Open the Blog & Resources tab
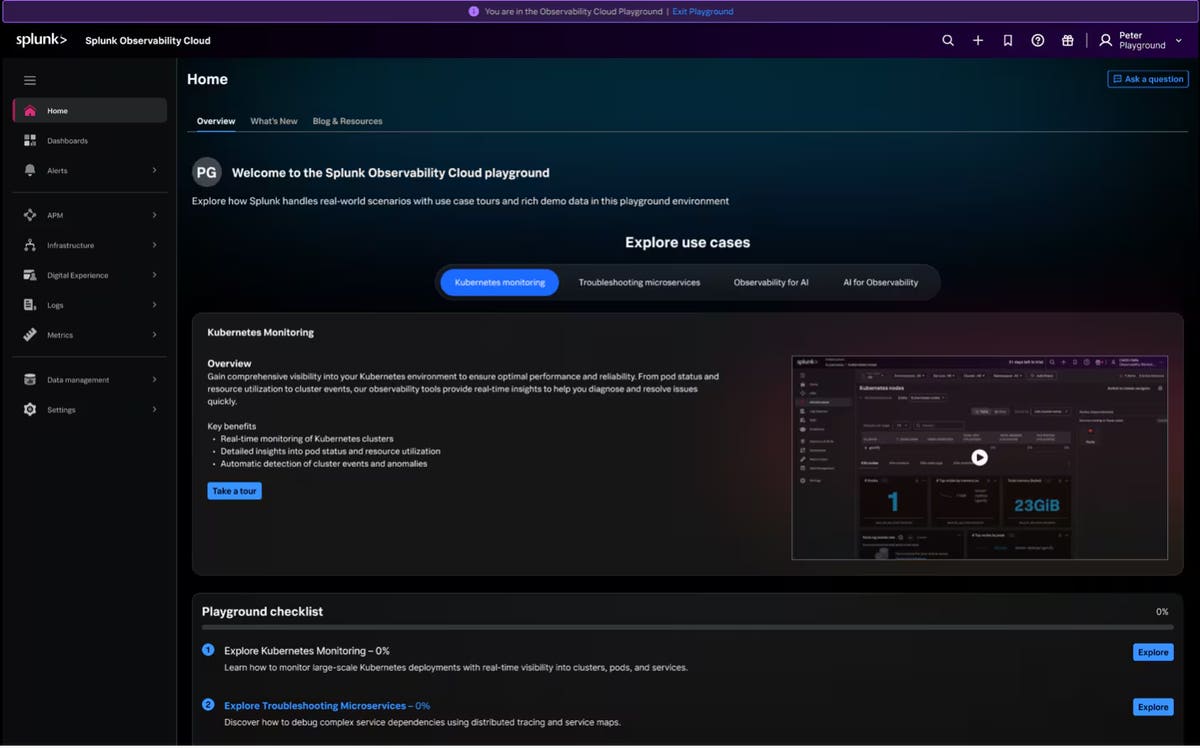1200x749 pixels. pyautogui.click(x=347, y=121)
